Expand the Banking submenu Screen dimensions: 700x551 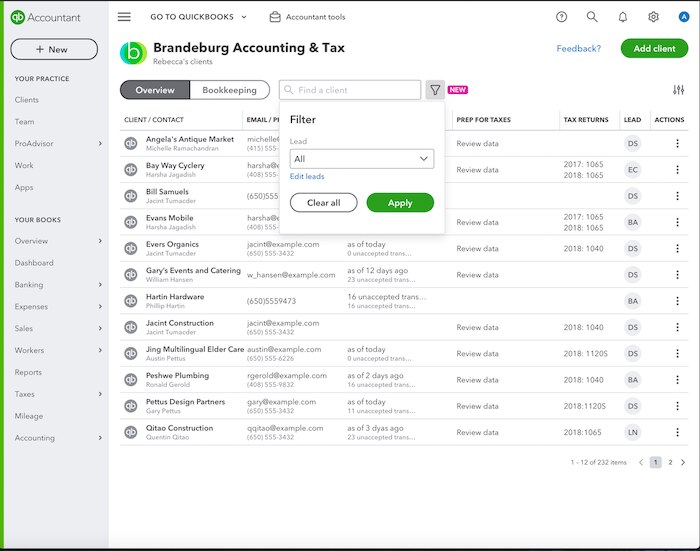[x=100, y=284]
